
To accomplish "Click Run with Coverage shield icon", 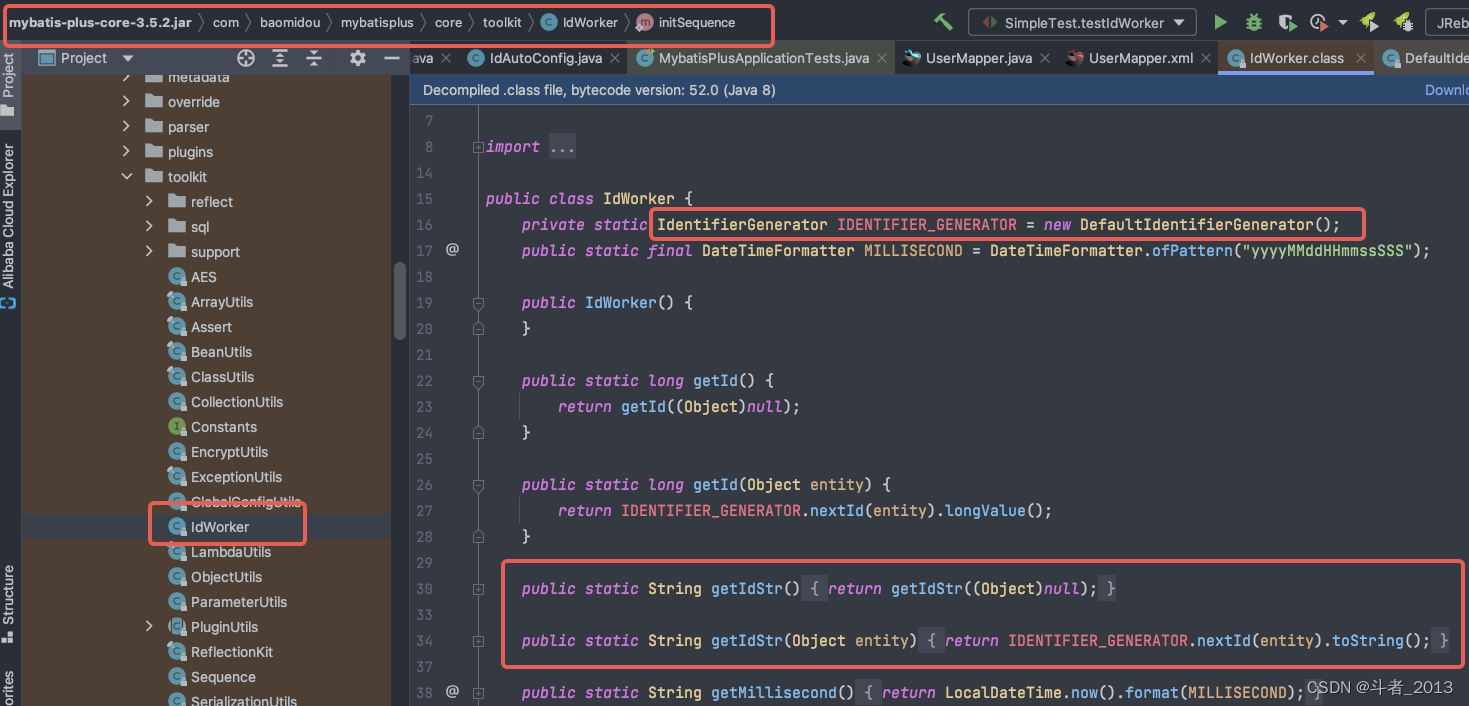I will click(x=1288, y=22).
